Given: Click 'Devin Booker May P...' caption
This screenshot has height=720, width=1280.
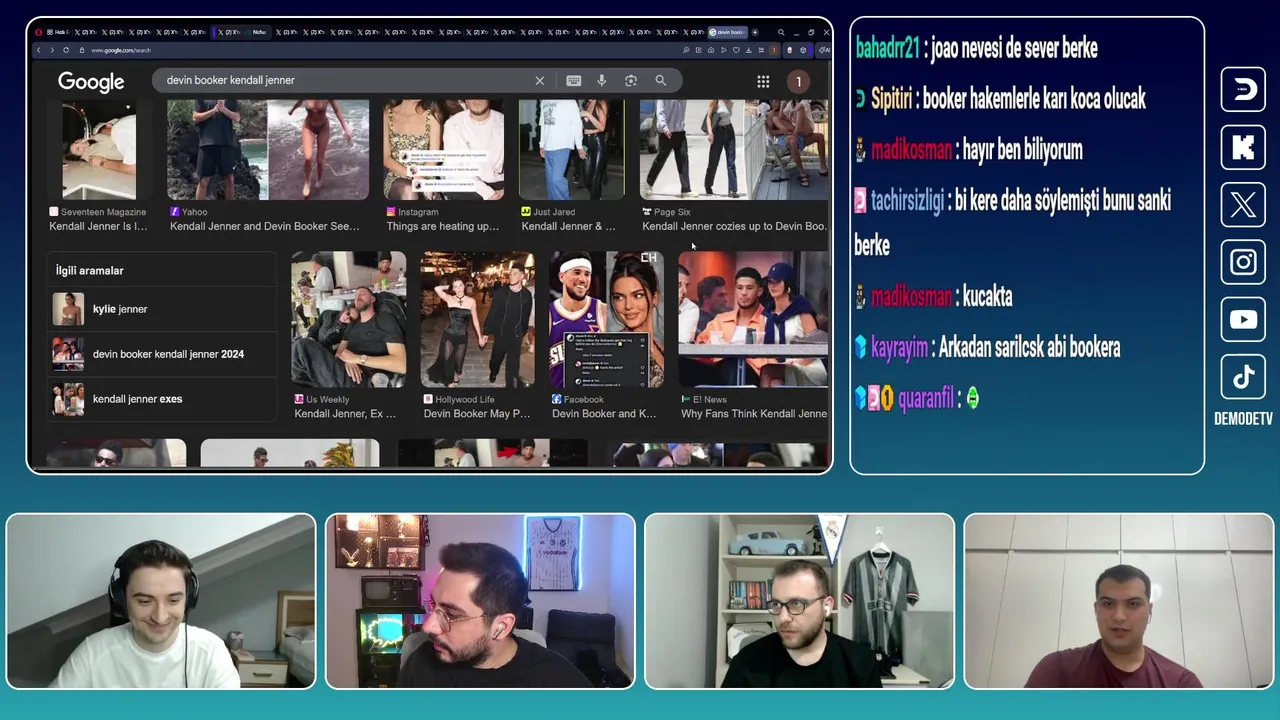Looking at the screenshot, I should click(x=477, y=414).
